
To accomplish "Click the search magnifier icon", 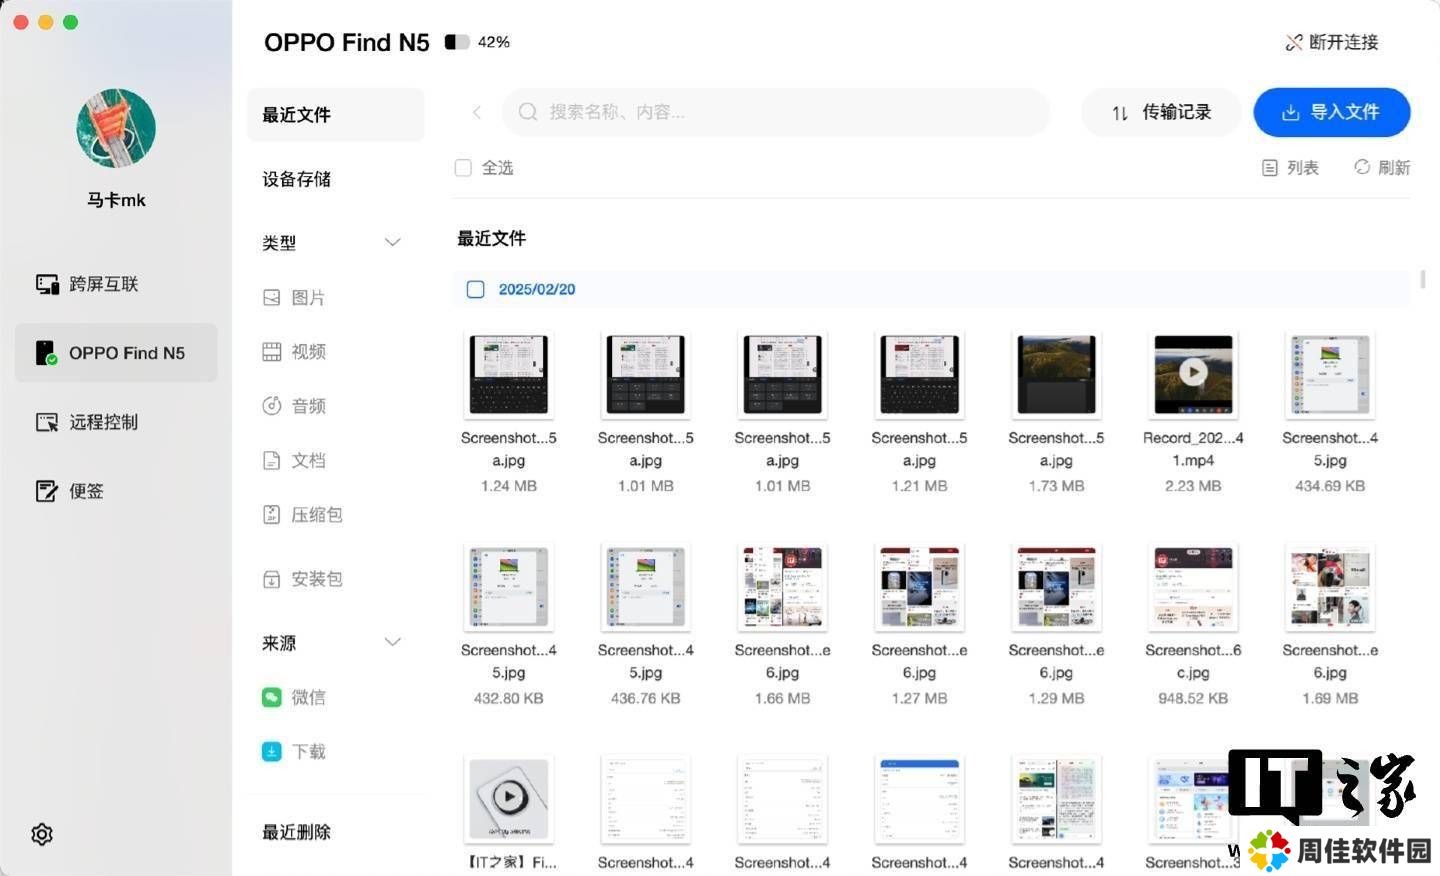I will (528, 111).
